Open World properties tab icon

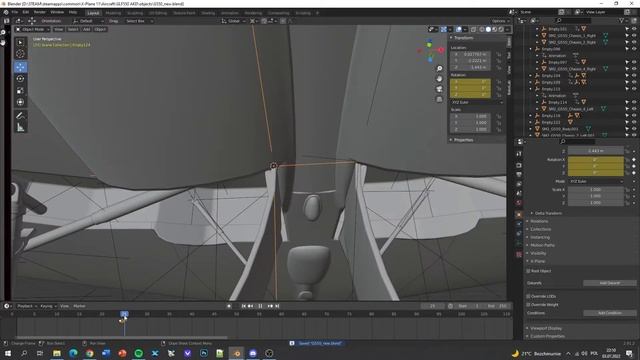[x=519, y=203]
